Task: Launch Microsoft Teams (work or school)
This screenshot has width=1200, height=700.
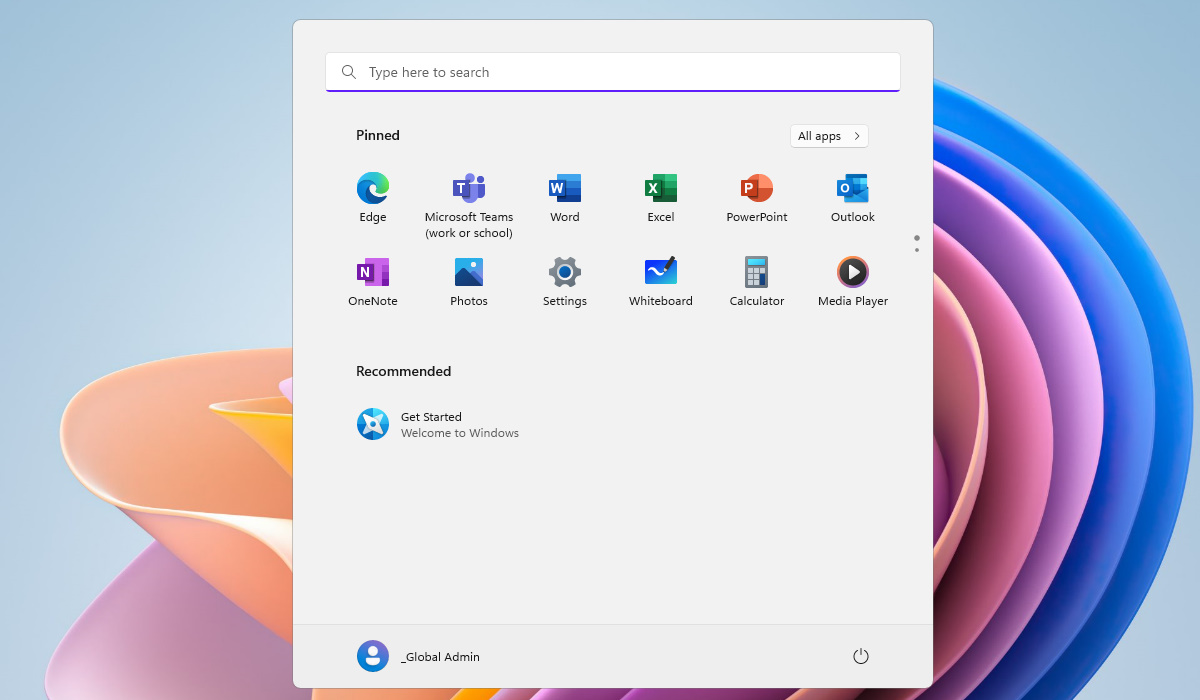Action: point(469,188)
